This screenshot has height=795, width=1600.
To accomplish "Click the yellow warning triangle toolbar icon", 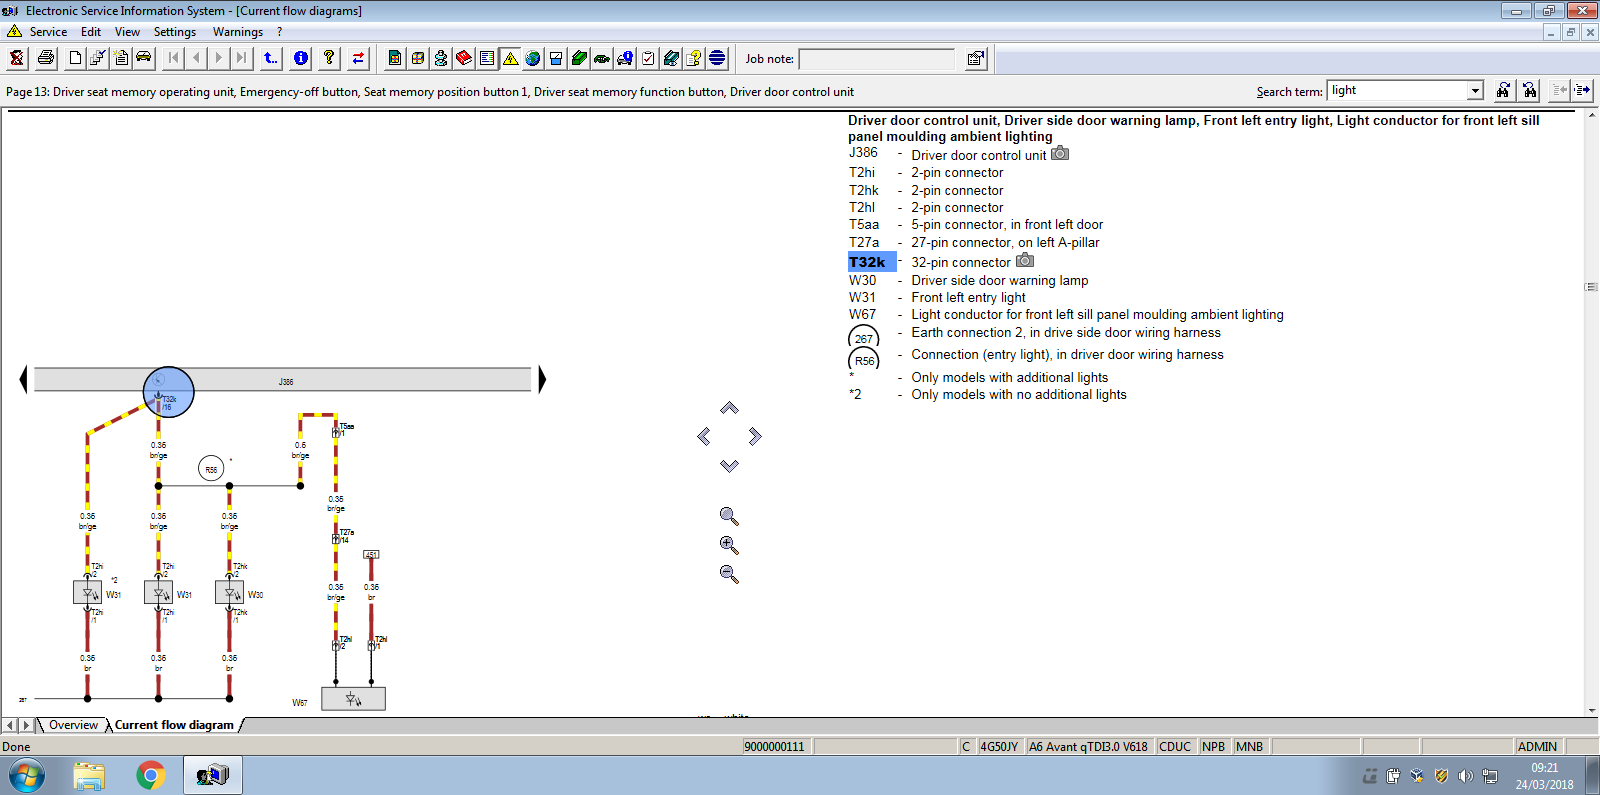I will pyautogui.click(x=511, y=58).
